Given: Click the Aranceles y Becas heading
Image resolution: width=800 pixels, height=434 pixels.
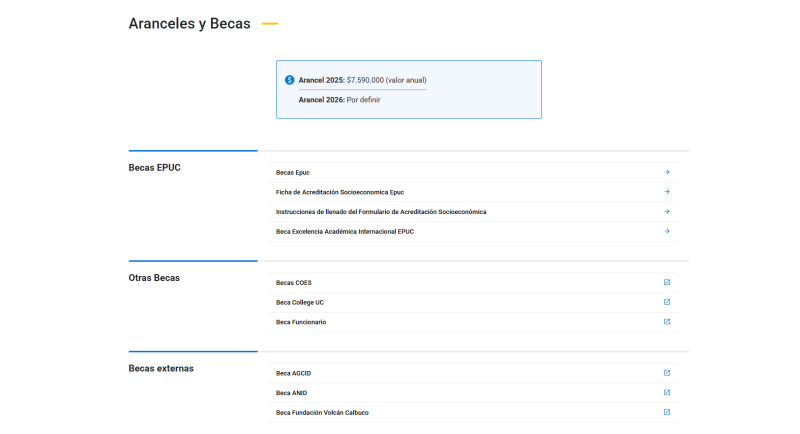Looking at the screenshot, I should [189, 23].
